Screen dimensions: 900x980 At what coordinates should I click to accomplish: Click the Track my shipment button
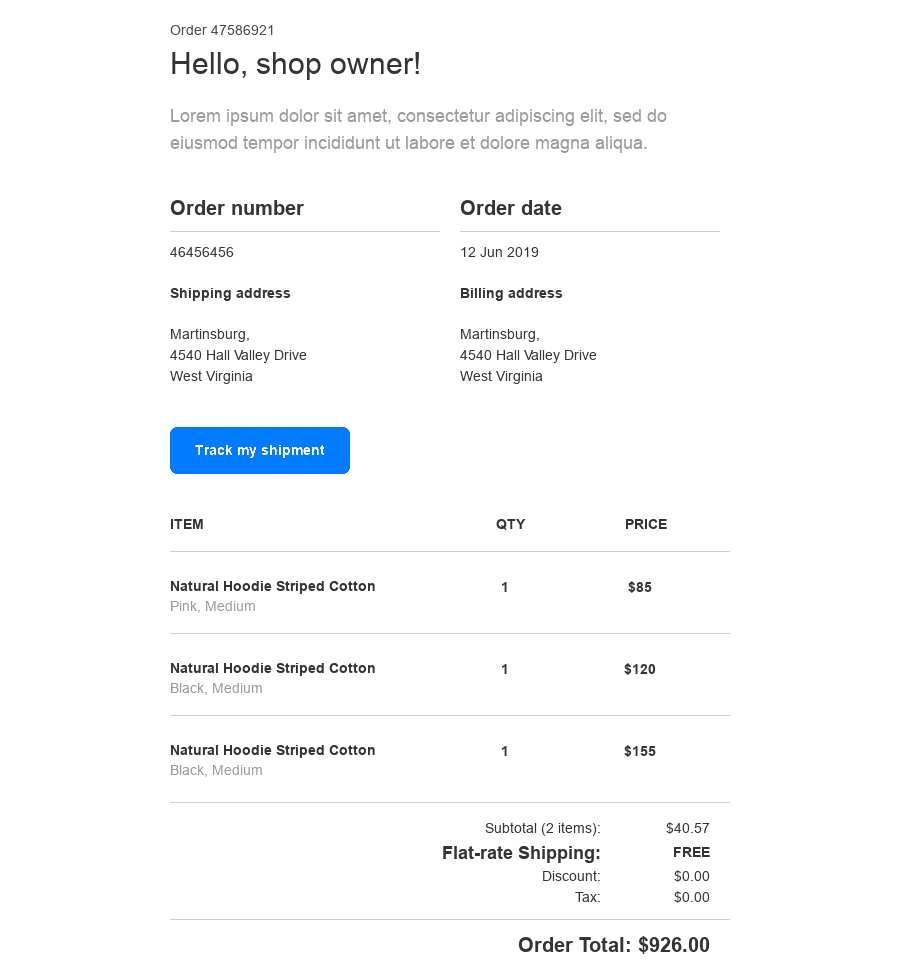[260, 451]
